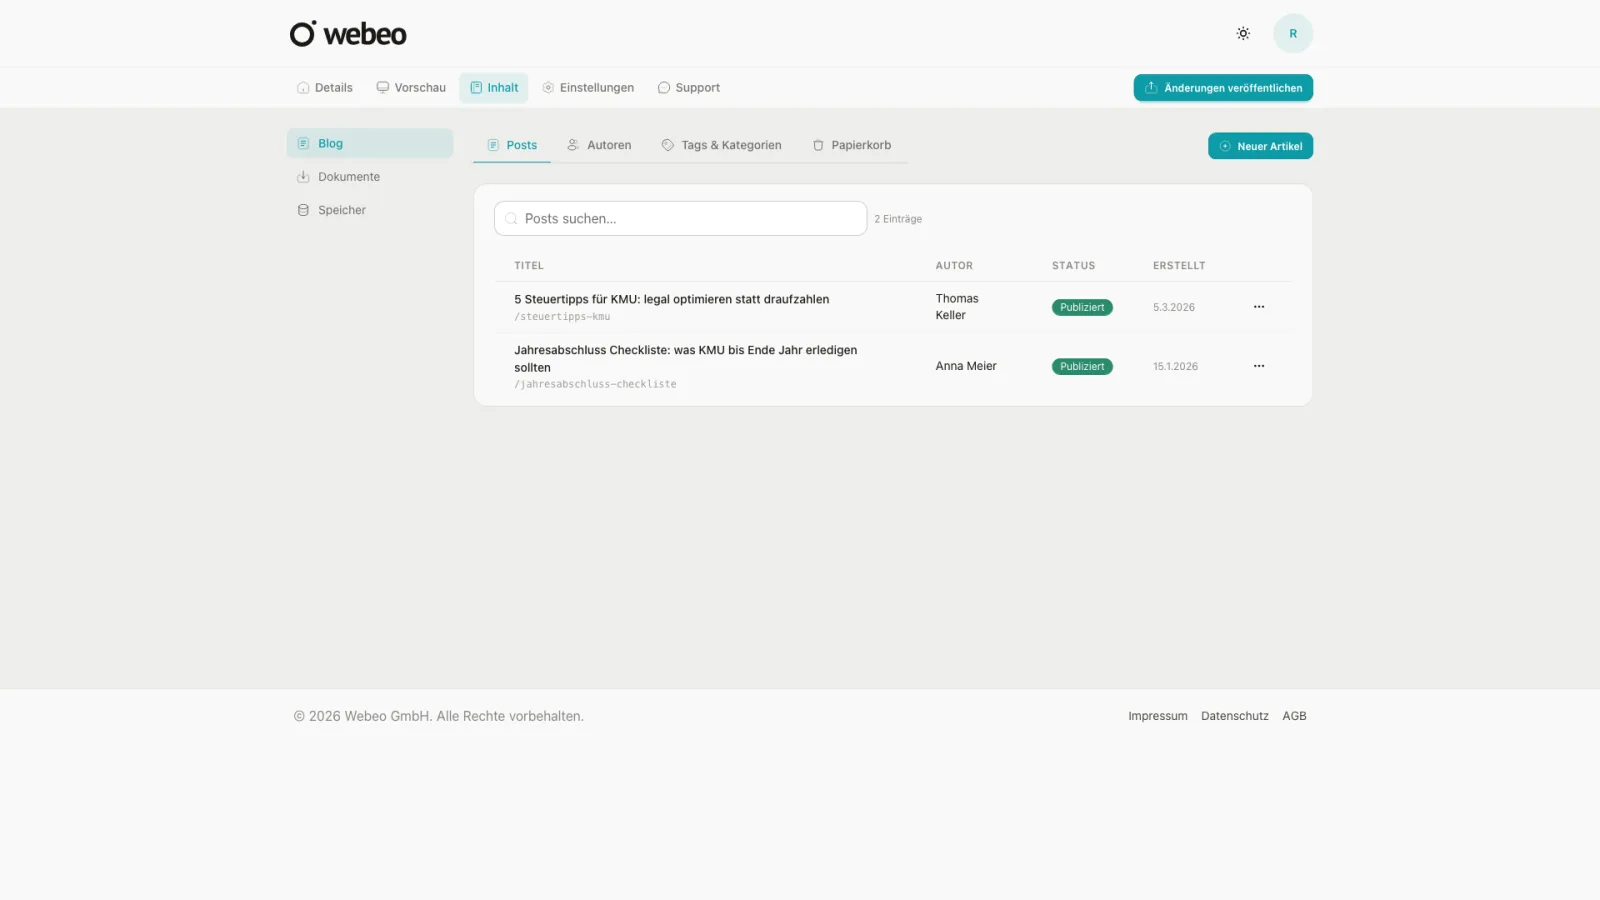This screenshot has height=900, width=1600.
Task: Select the Inhalt tab
Action: coord(494,88)
